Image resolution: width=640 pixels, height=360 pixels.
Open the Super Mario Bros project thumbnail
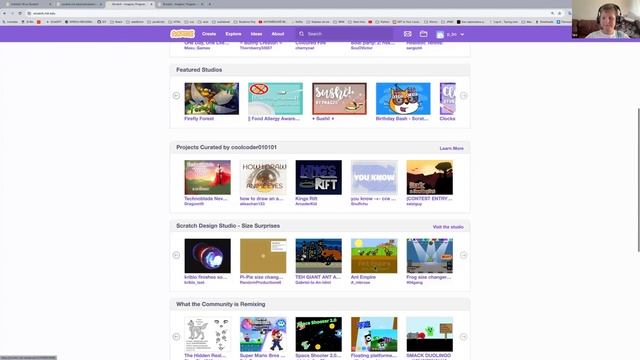point(263,334)
